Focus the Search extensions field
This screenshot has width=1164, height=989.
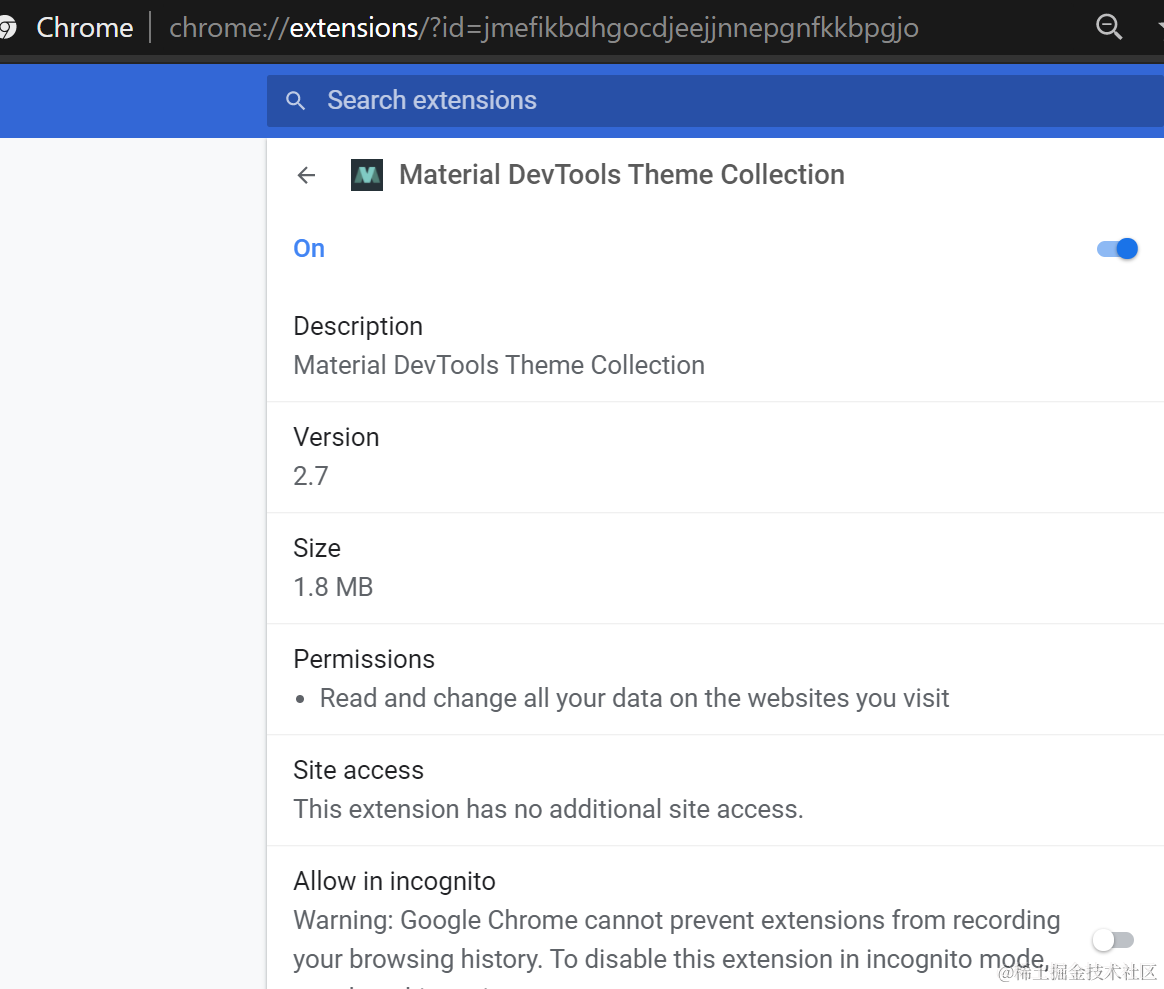click(x=700, y=101)
